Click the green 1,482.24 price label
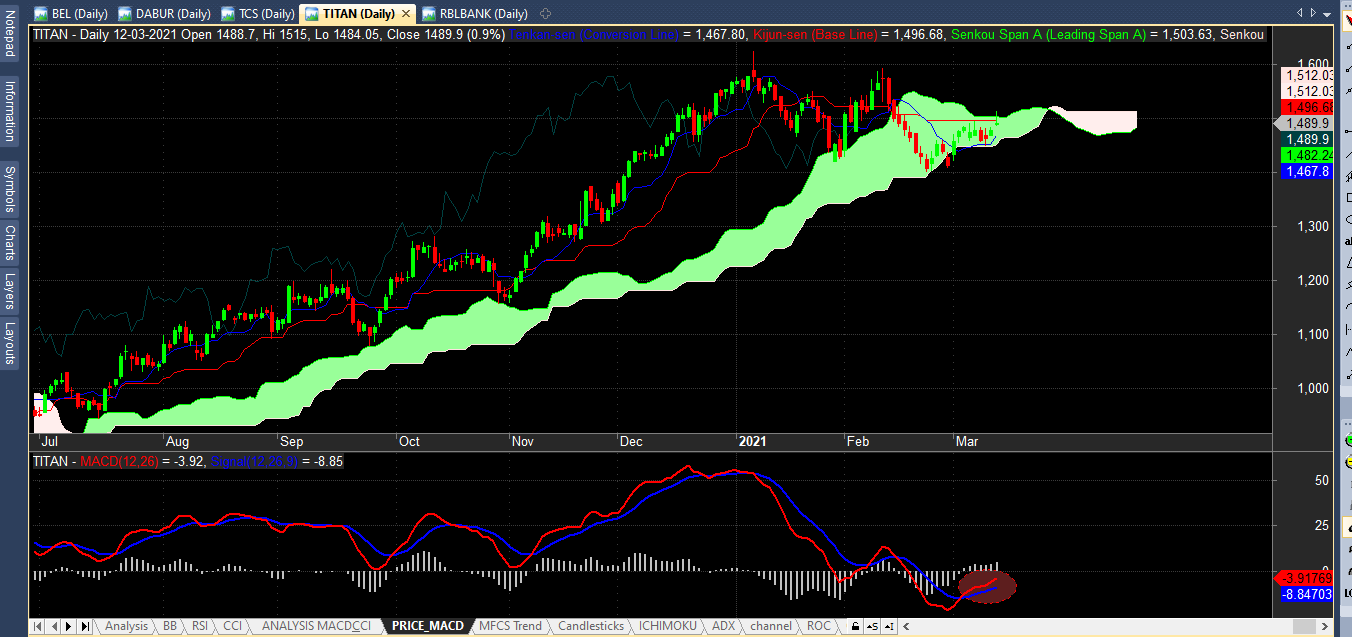The width and height of the screenshot is (1352, 637). (x=1309, y=155)
